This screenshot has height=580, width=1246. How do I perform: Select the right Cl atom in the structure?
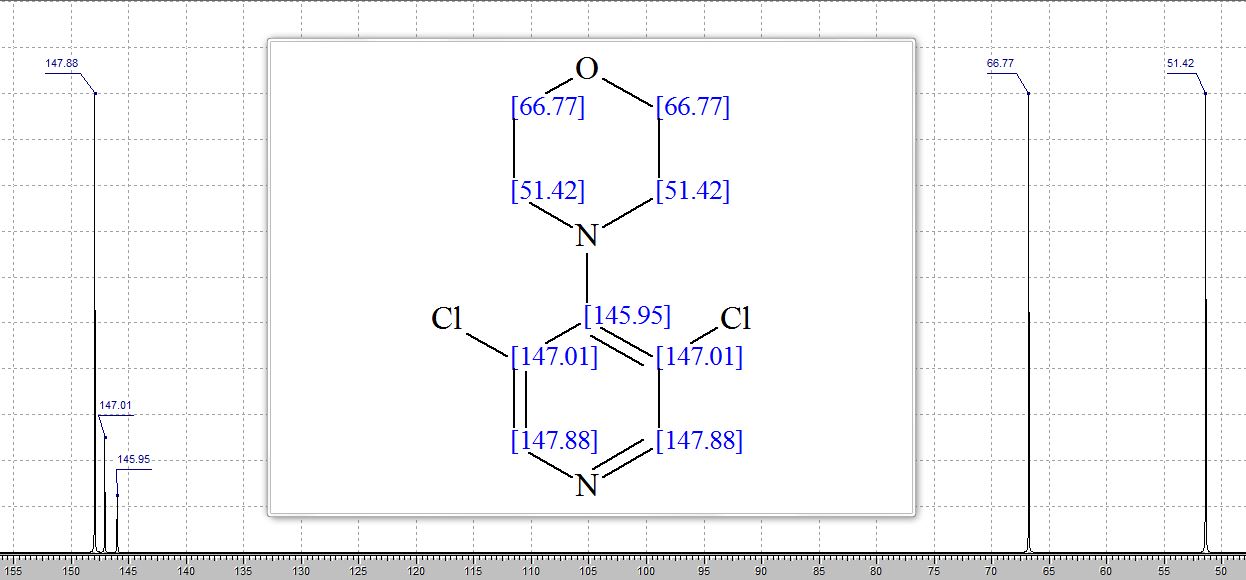[x=735, y=319]
